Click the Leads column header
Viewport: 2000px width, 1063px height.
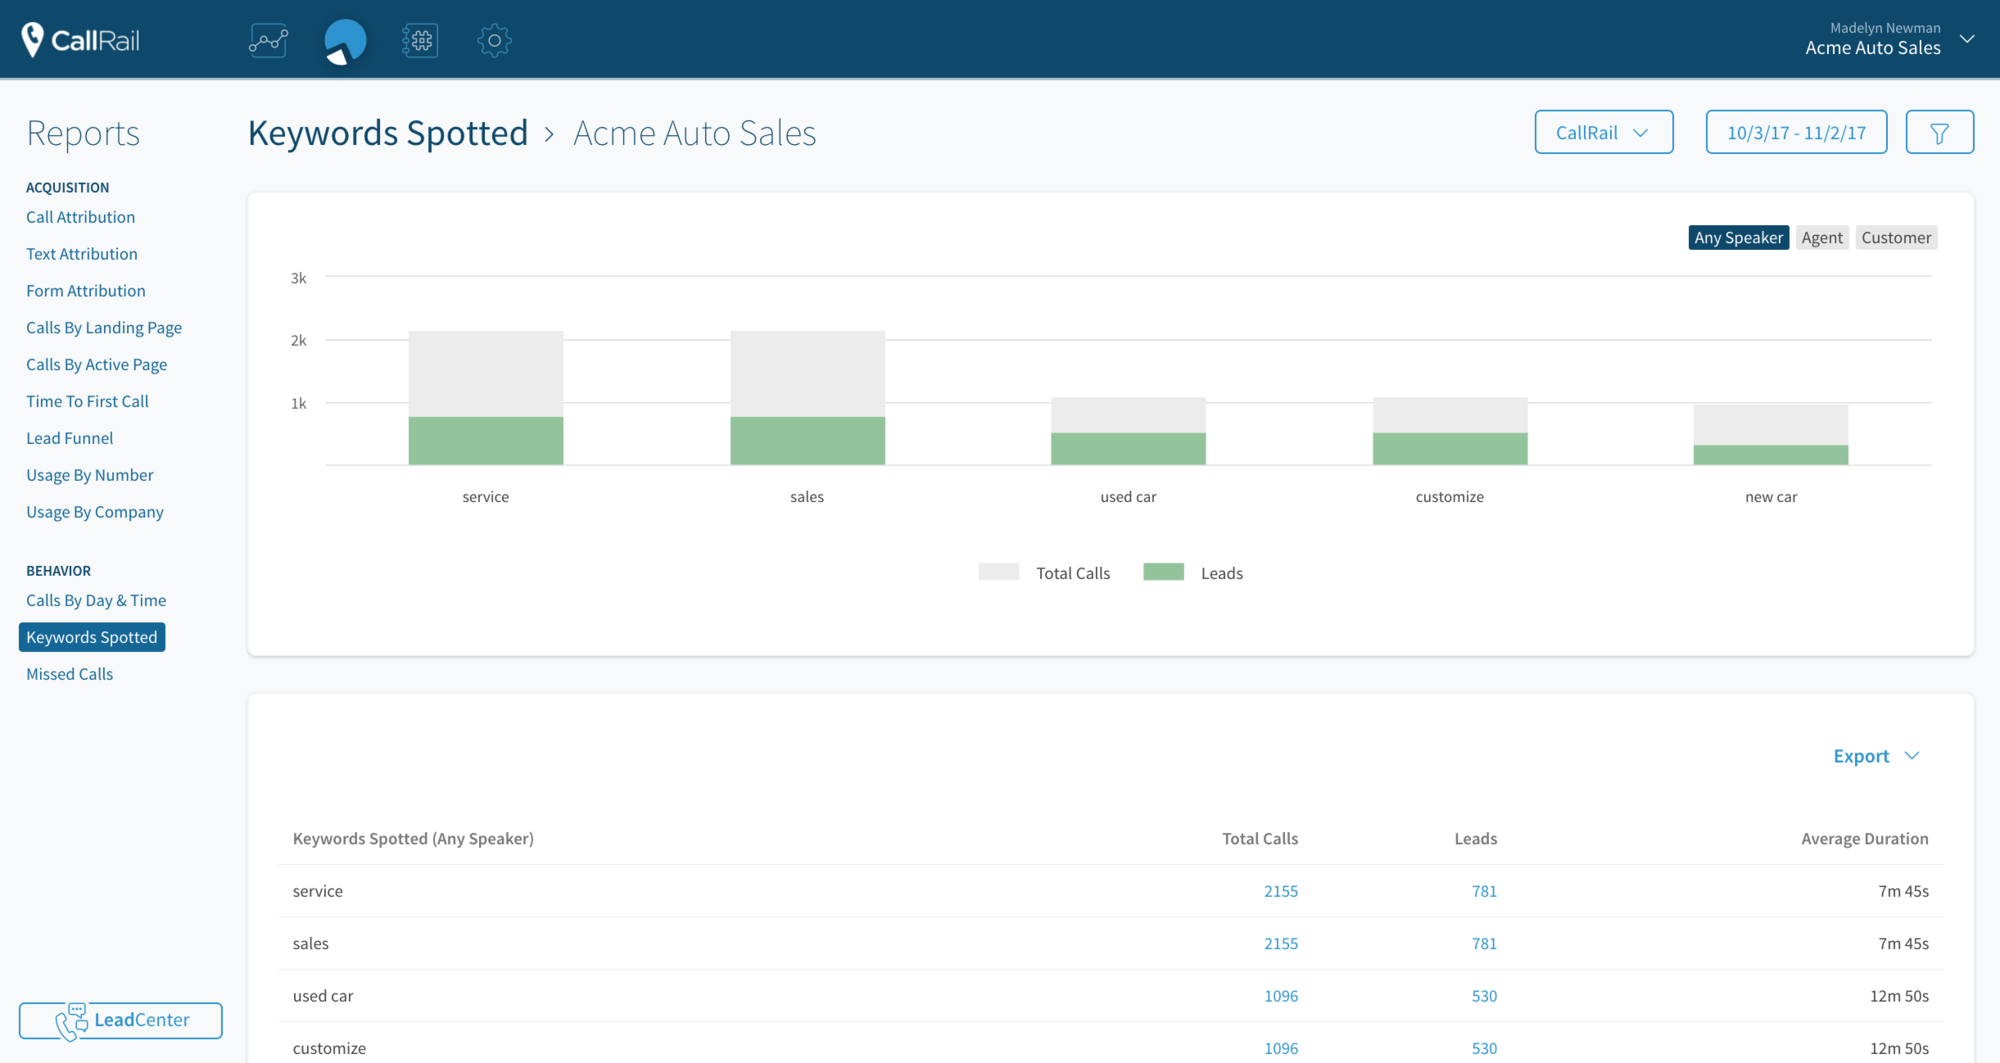pos(1476,839)
